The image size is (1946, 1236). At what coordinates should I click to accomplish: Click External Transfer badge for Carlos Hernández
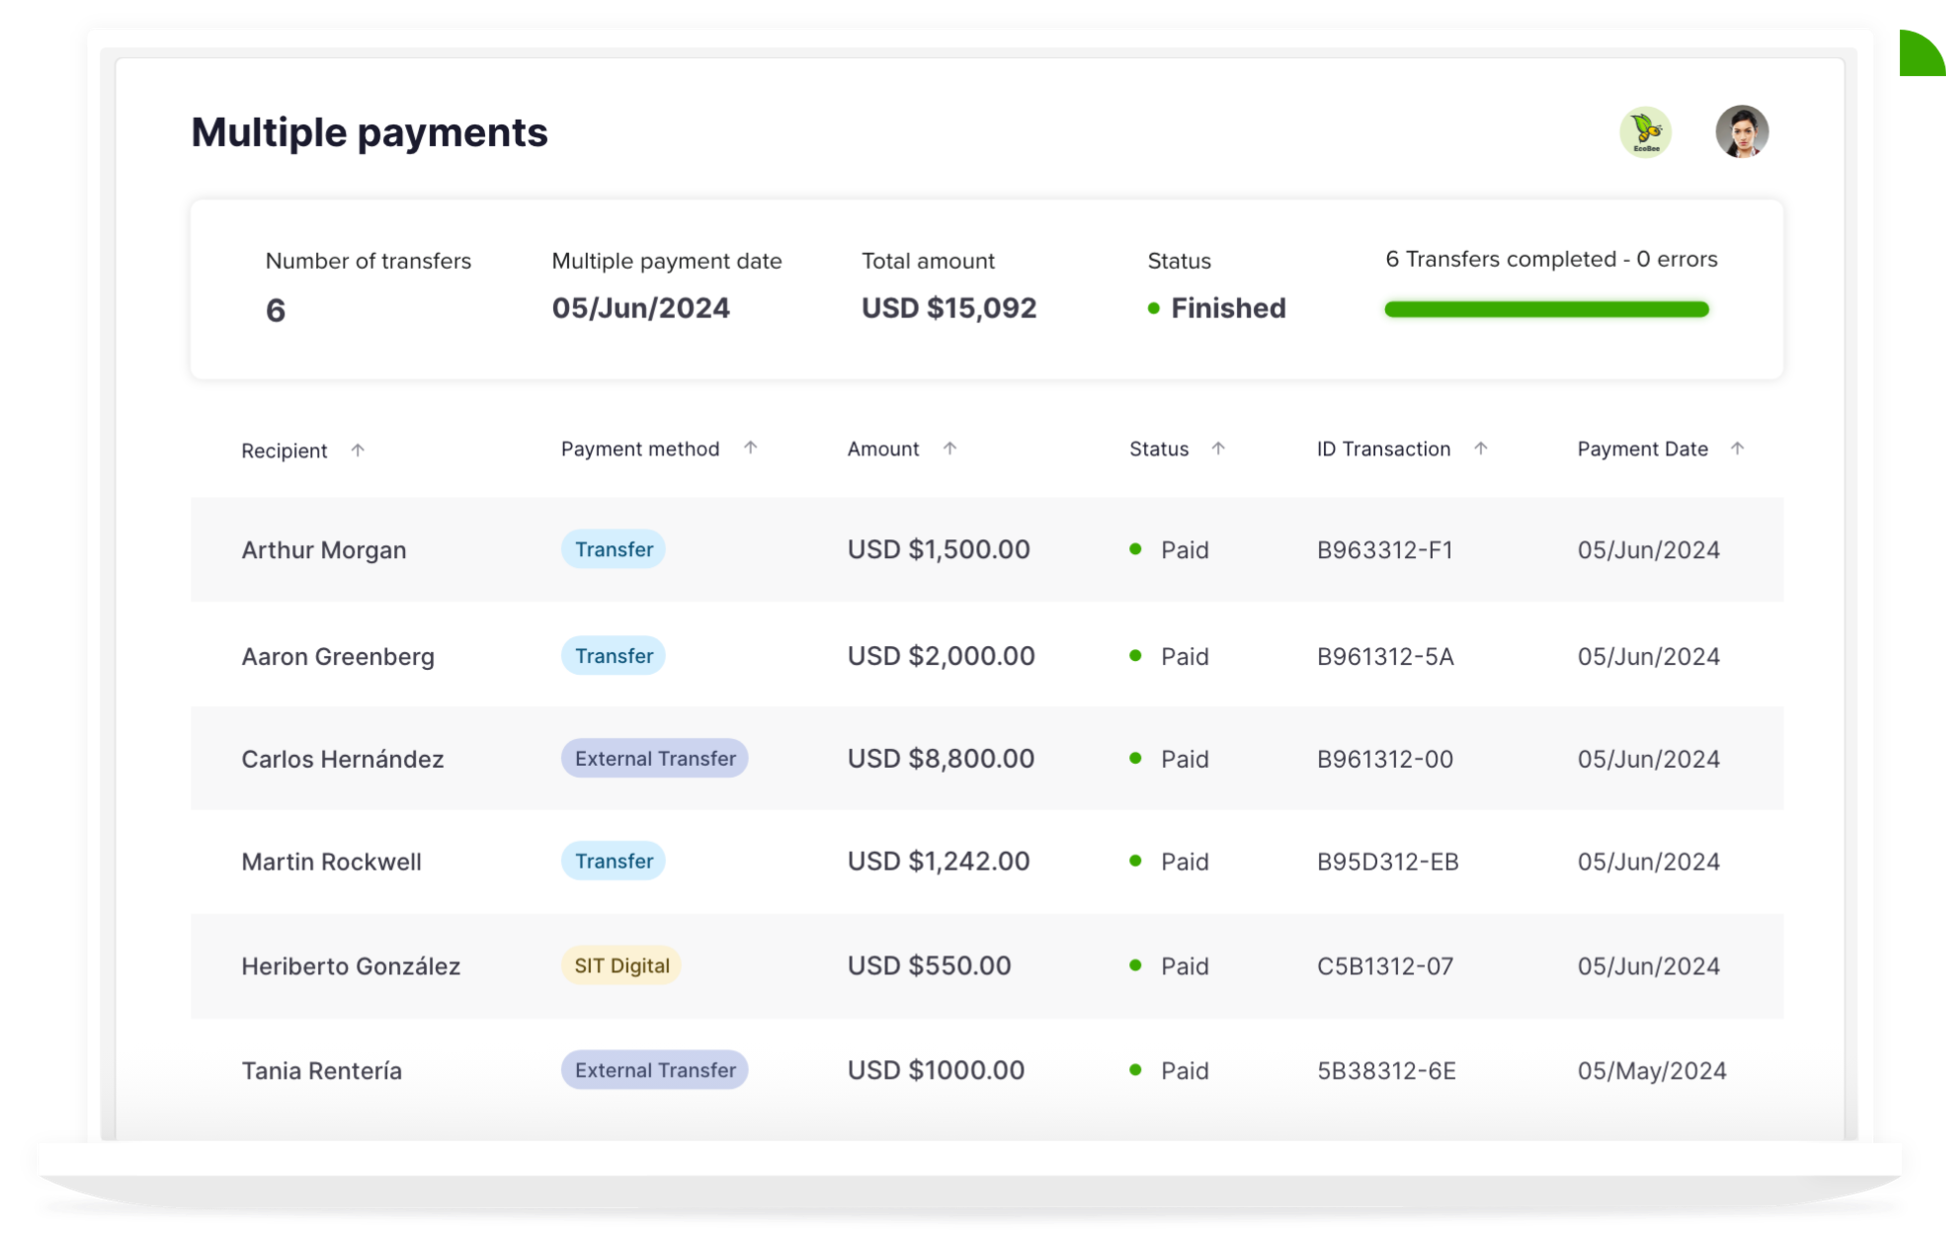(654, 758)
